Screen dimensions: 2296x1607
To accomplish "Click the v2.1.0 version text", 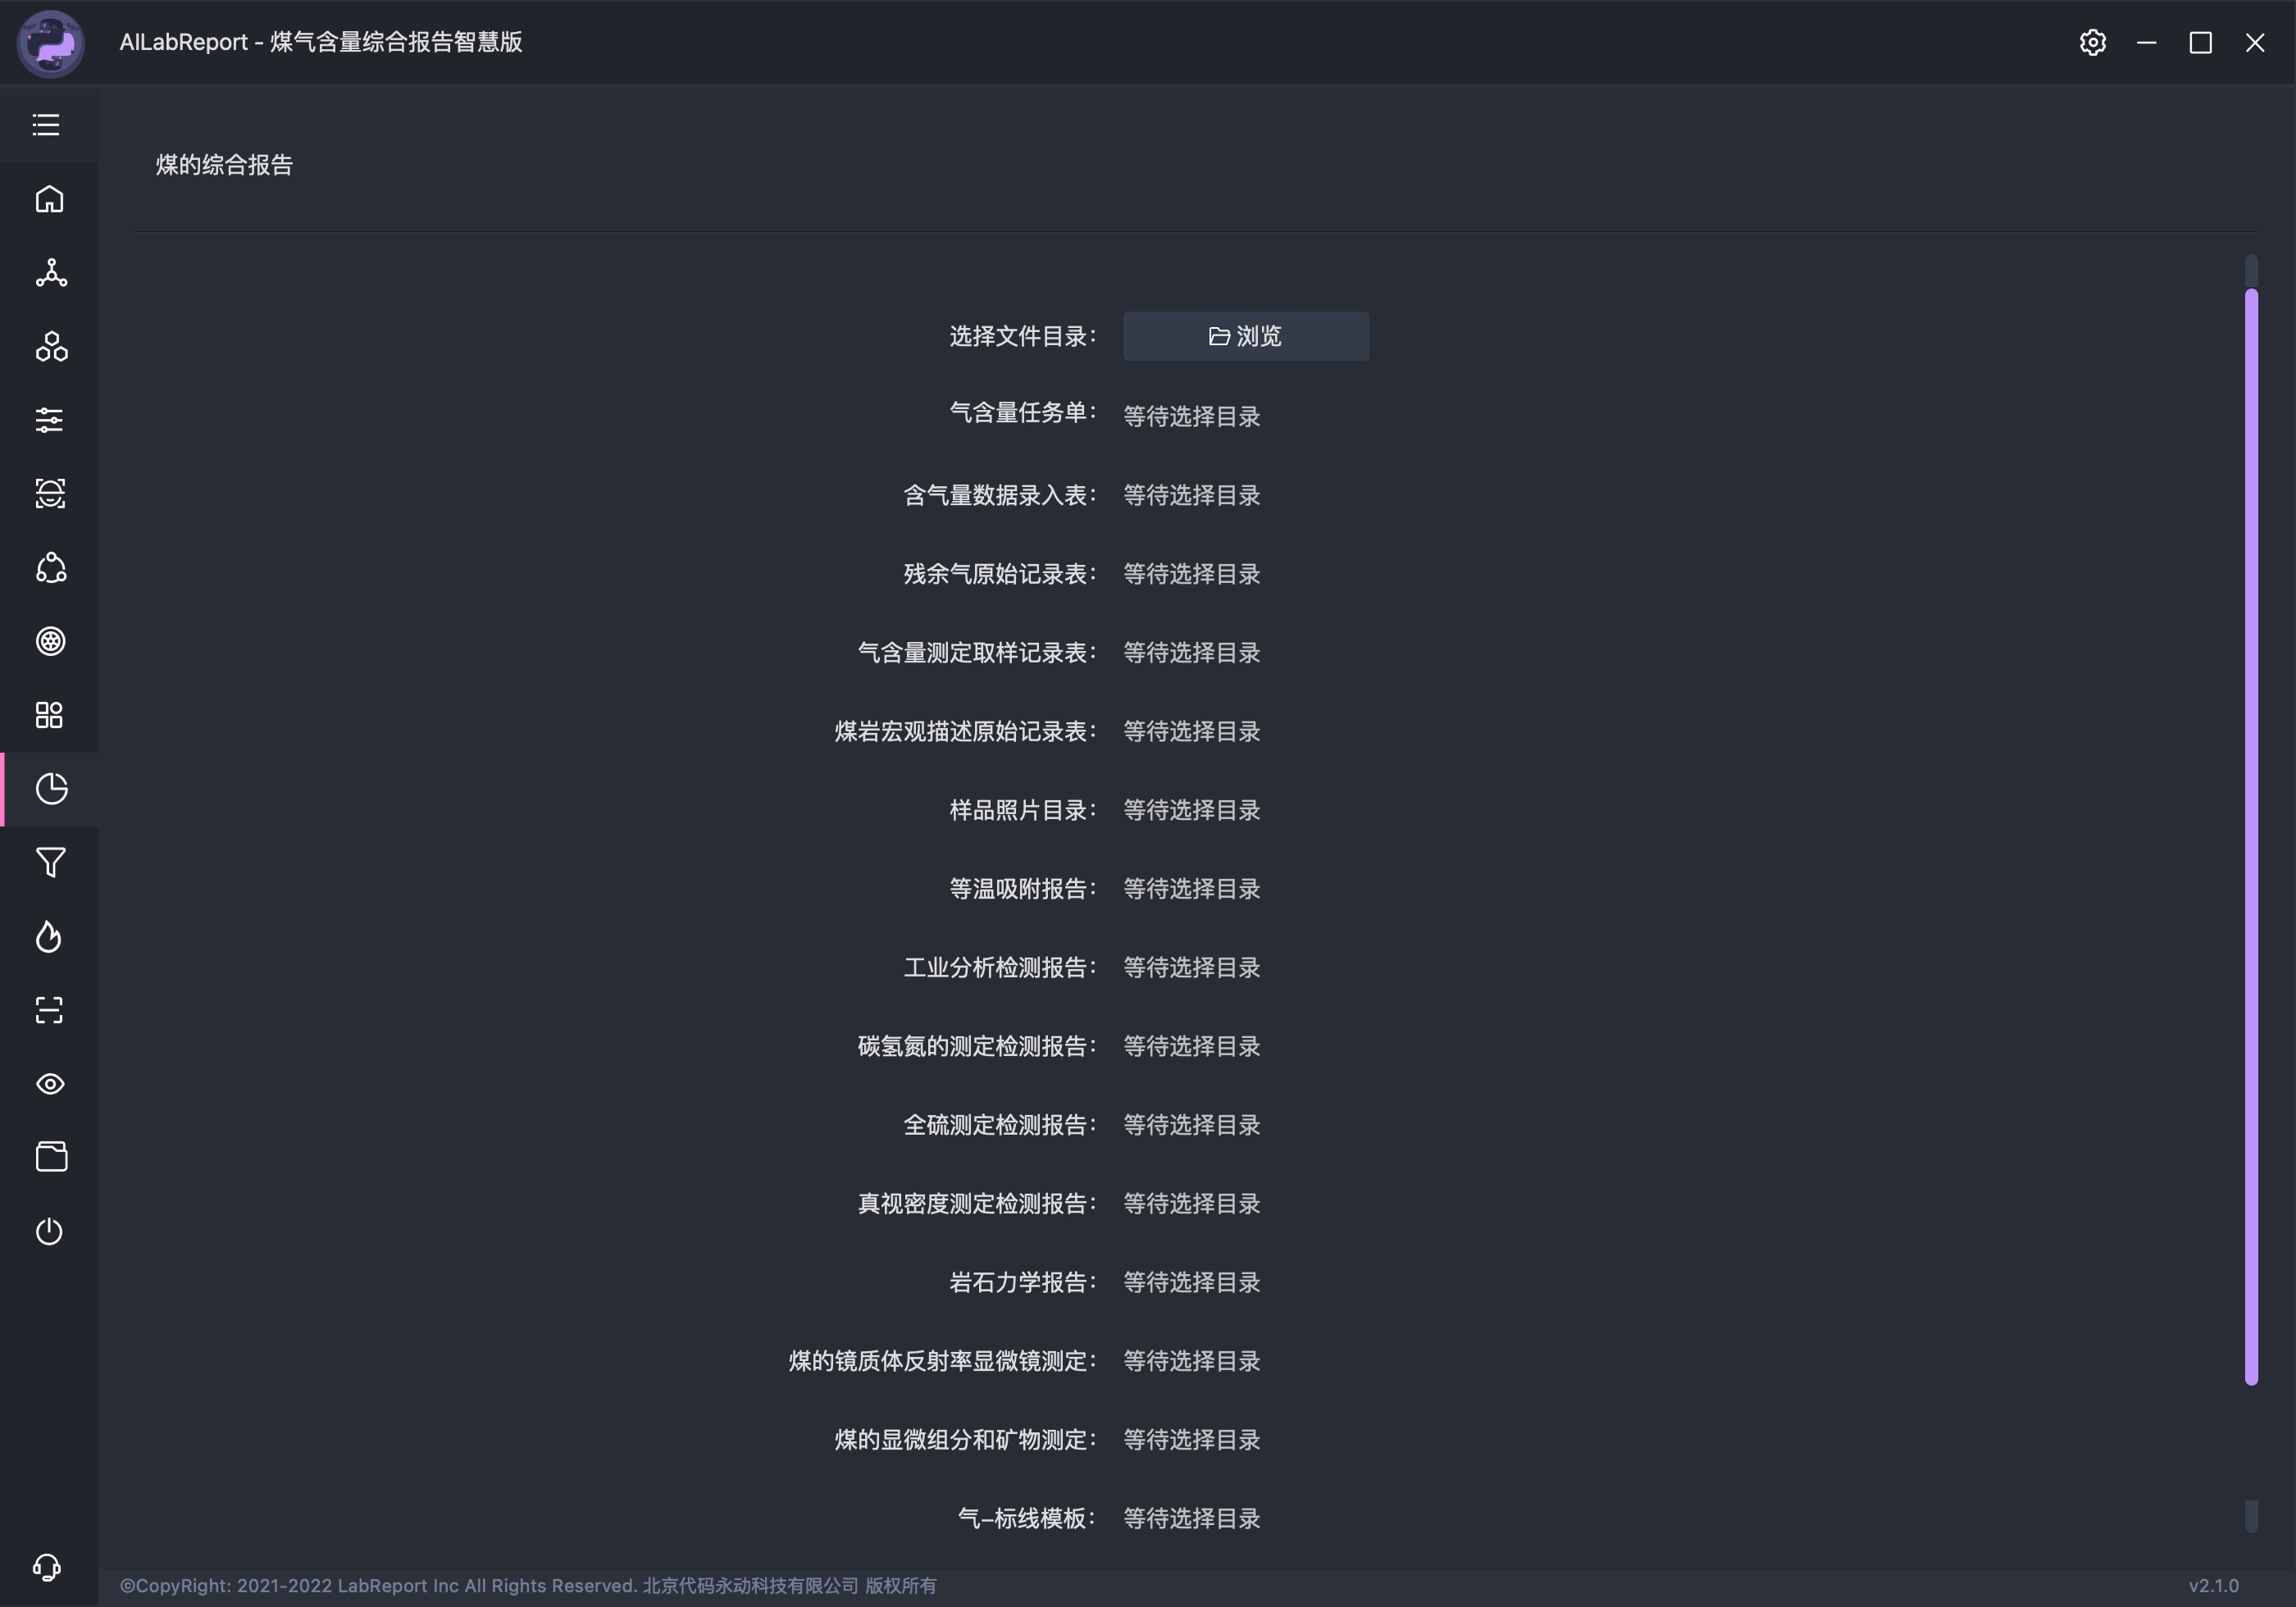I will pos(2213,1585).
